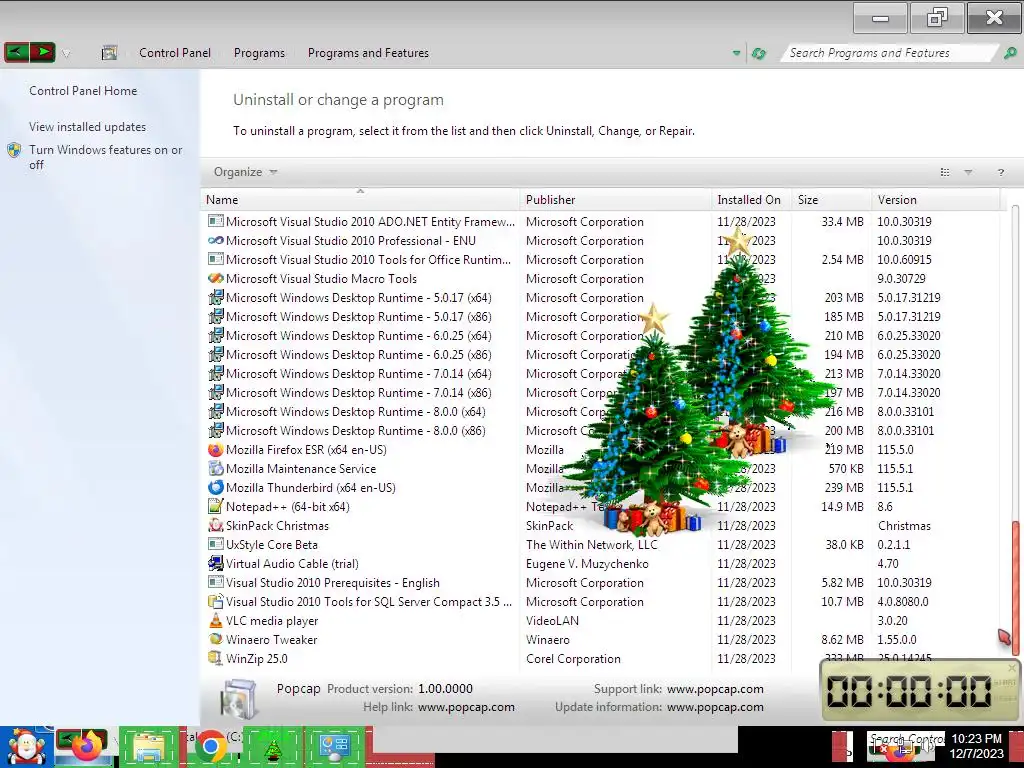Go to Programs breadcrumb
Image resolution: width=1024 pixels, height=768 pixels.
click(259, 53)
